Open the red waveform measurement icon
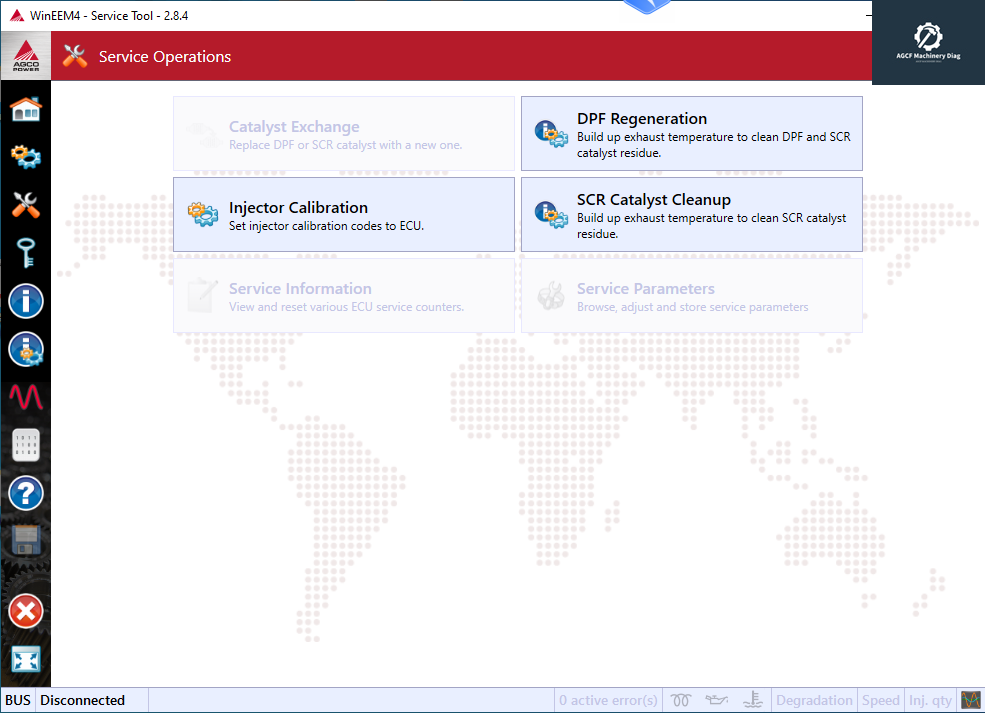 26,397
